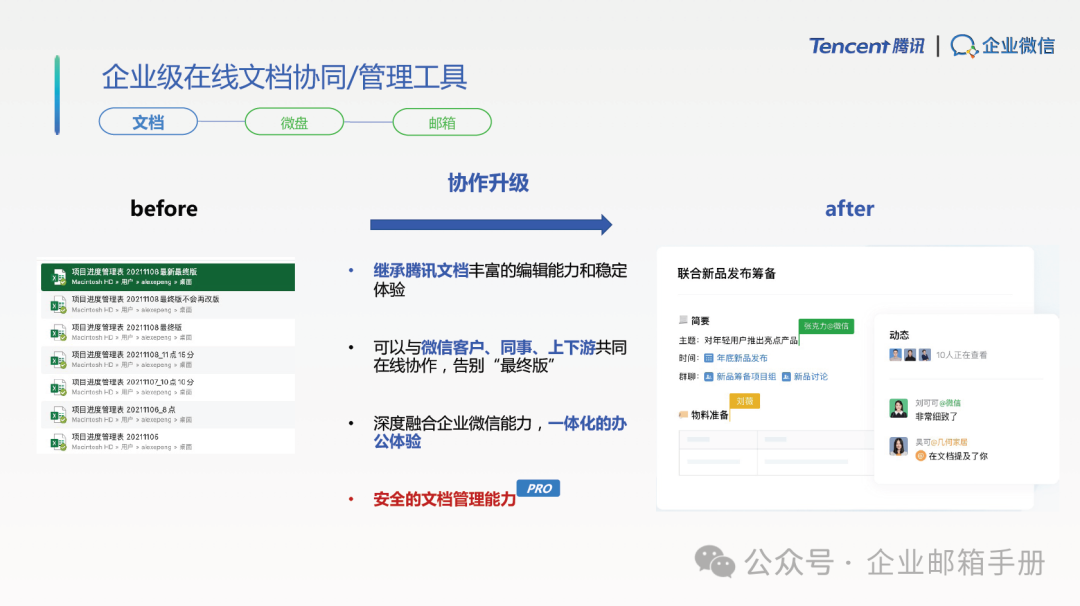This screenshot has height=606, width=1080.
Task: Click the 刘可可@微信 commenter name
Action: (x=937, y=403)
